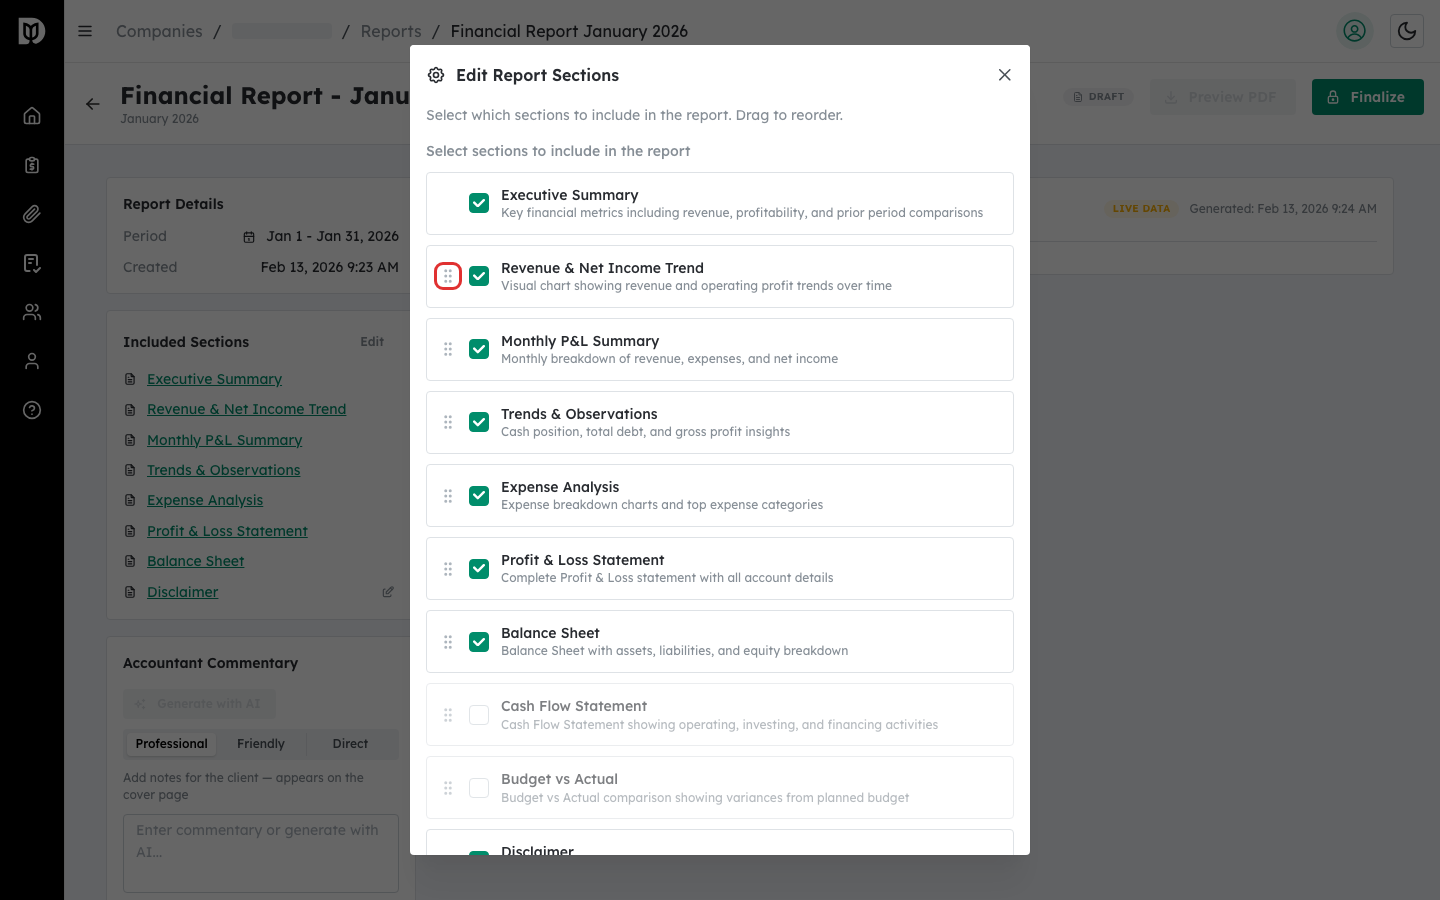Open the Executive Summary section link

point(214,379)
